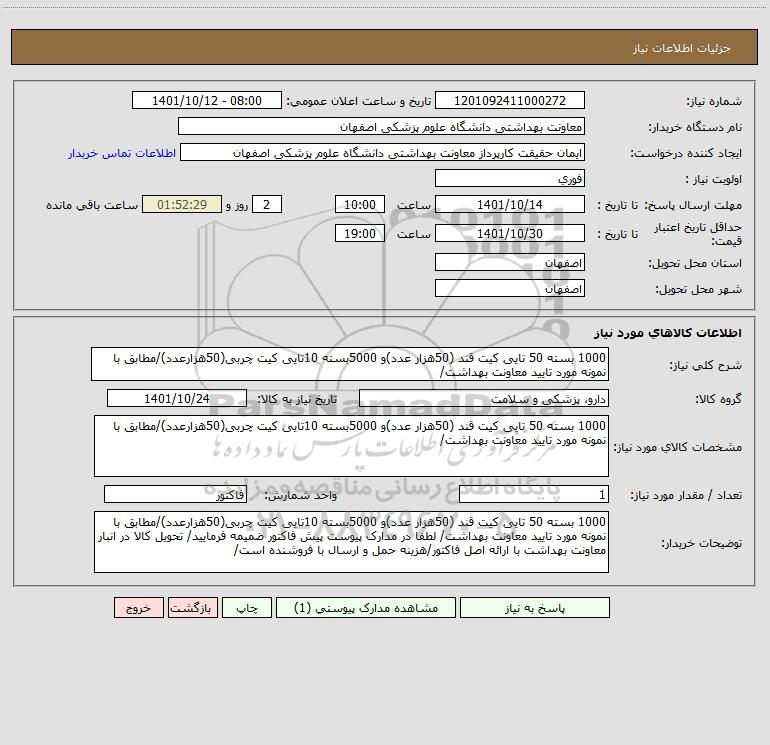Click the چاپ print button
This screenshot has height=745, width=770.
pyautogui.click(x=247, y=607)
